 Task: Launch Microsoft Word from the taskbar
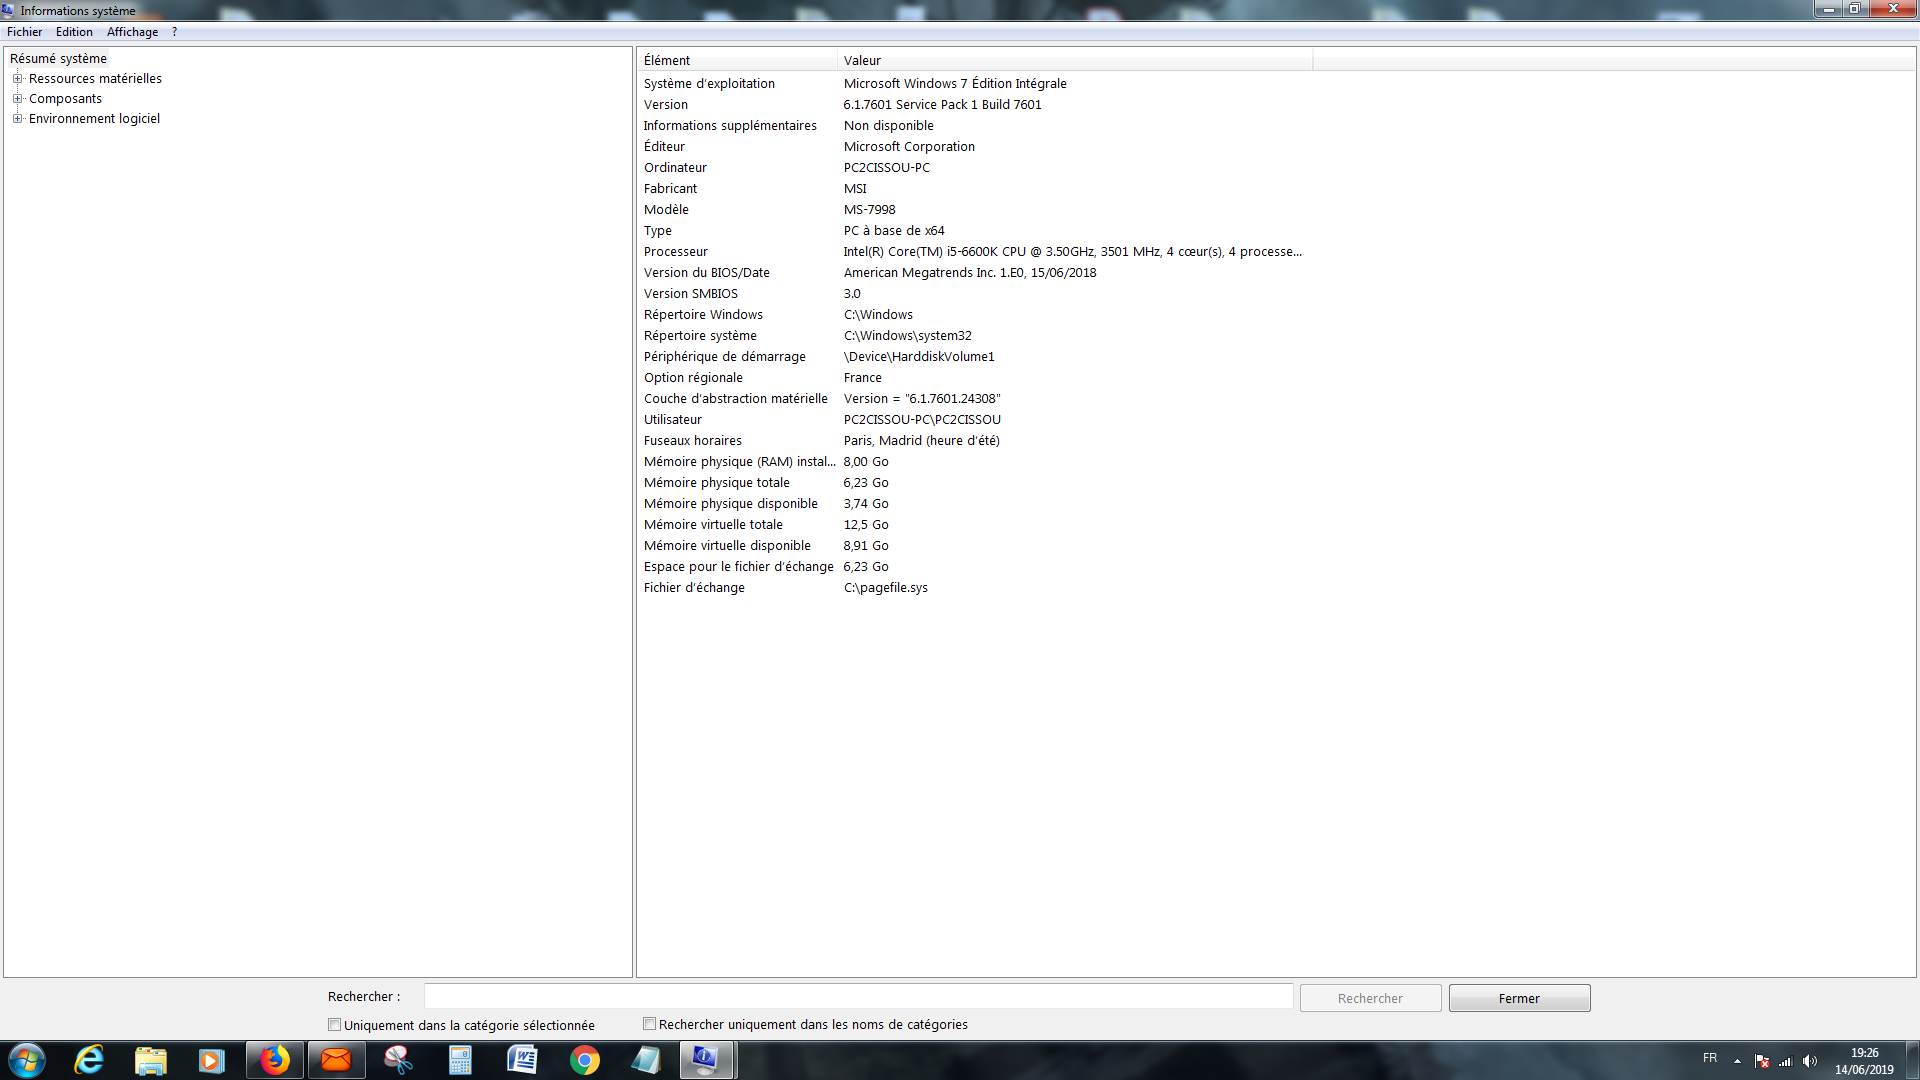click(522, 1060)
